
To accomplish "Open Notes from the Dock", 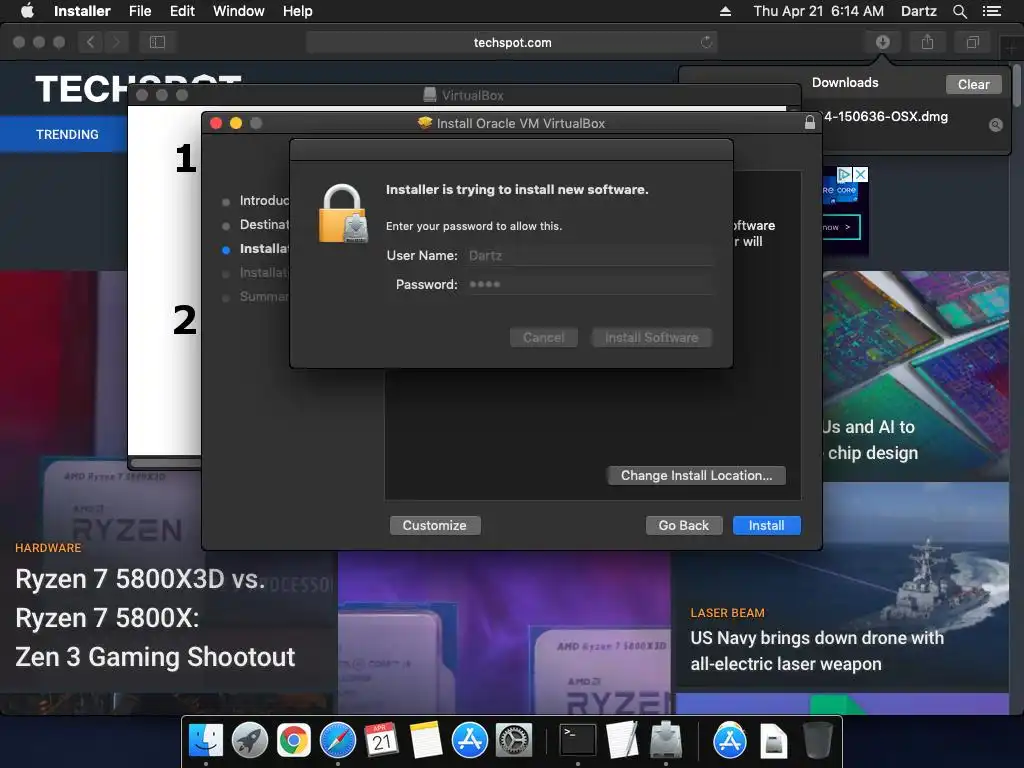I will click(x=426, y=741).
